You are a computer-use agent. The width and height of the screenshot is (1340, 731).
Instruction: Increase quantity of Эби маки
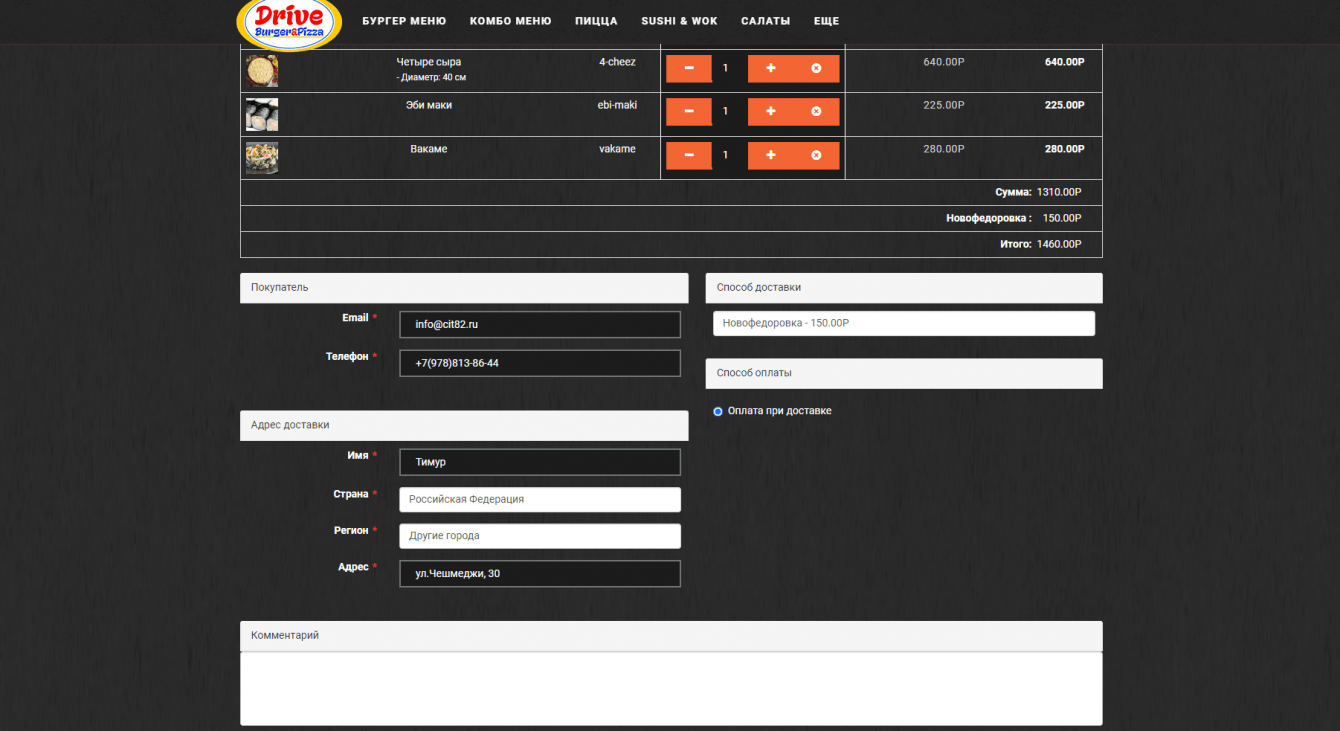coord(770,111)
